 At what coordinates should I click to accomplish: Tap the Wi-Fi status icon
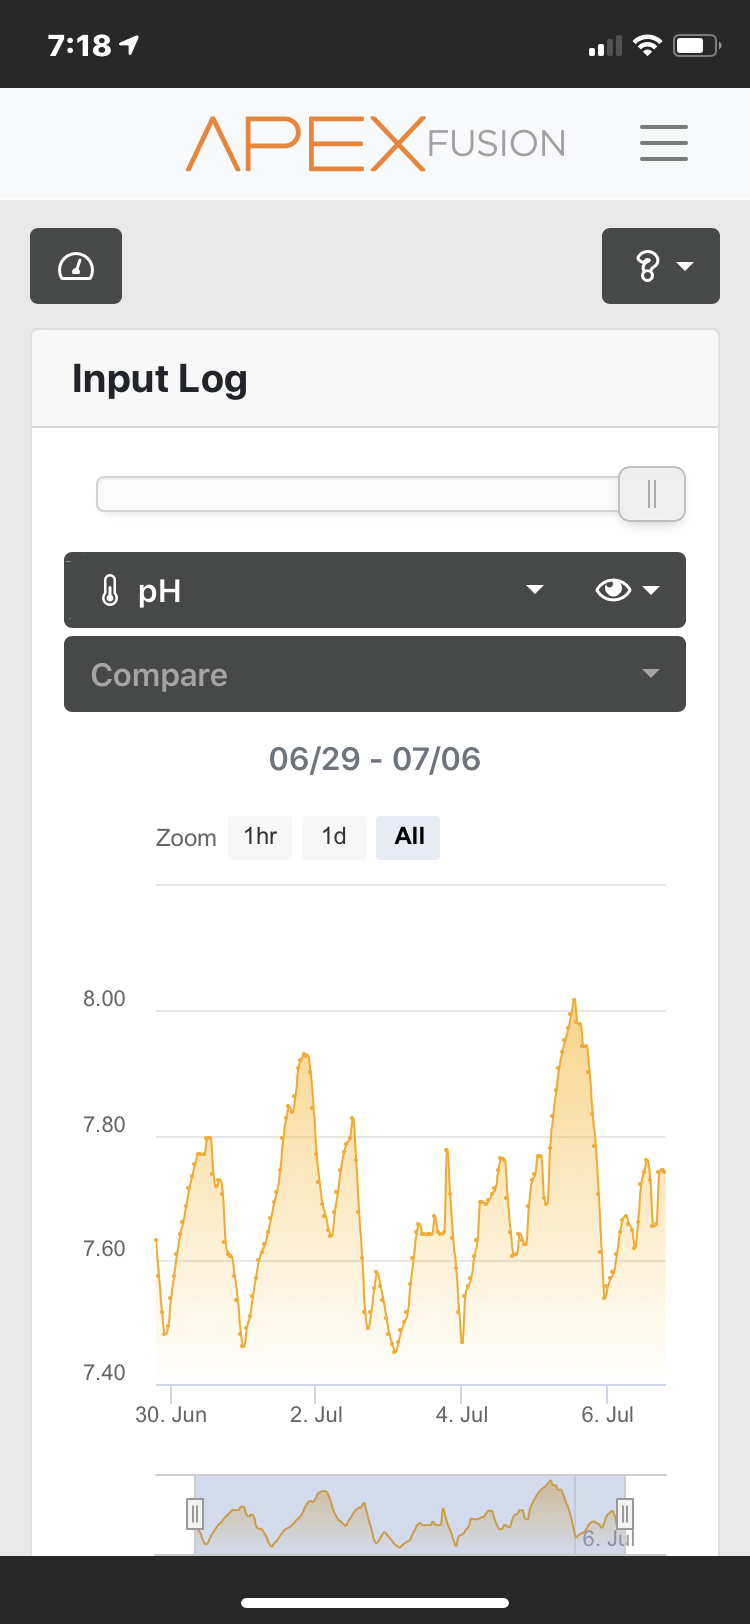(647, 45)
